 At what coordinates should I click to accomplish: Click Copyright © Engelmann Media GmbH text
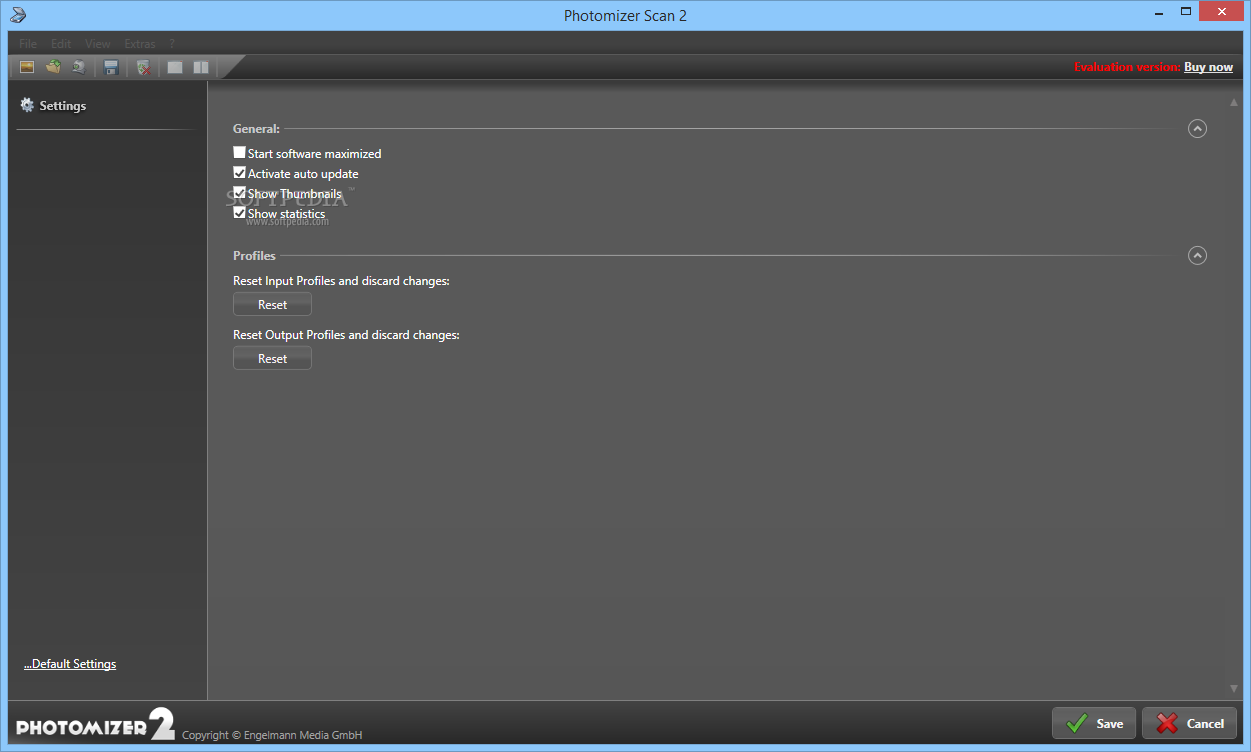(x=272, y=735)
